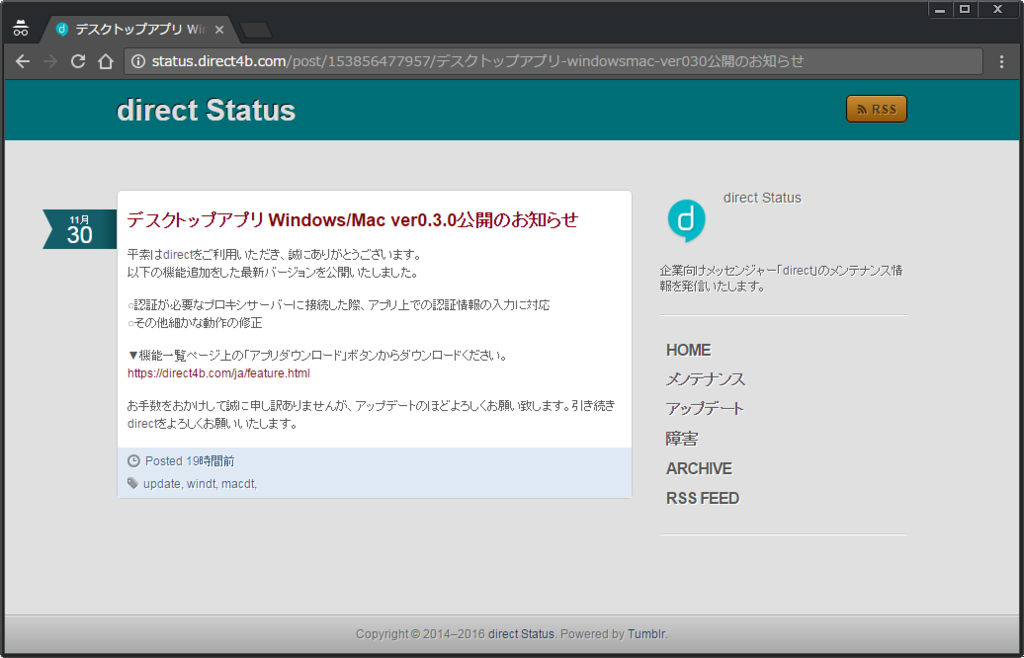Click the Posted 19時間前 timestamp
The image size is (1024, 658).
[189, 461]
